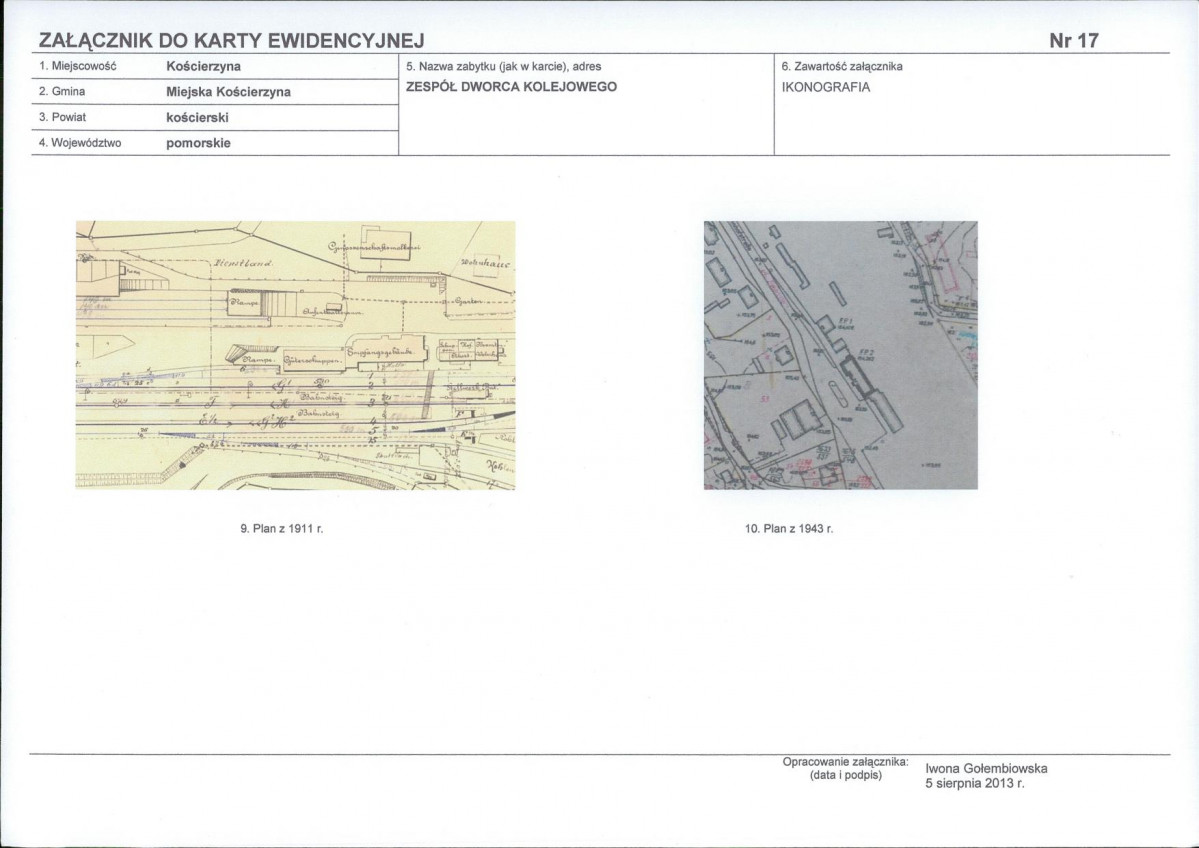This screenshot has width=1199, height=848.
Task: Click the date "5 sierpnia 2013 r."
Action: pos(975,783)
